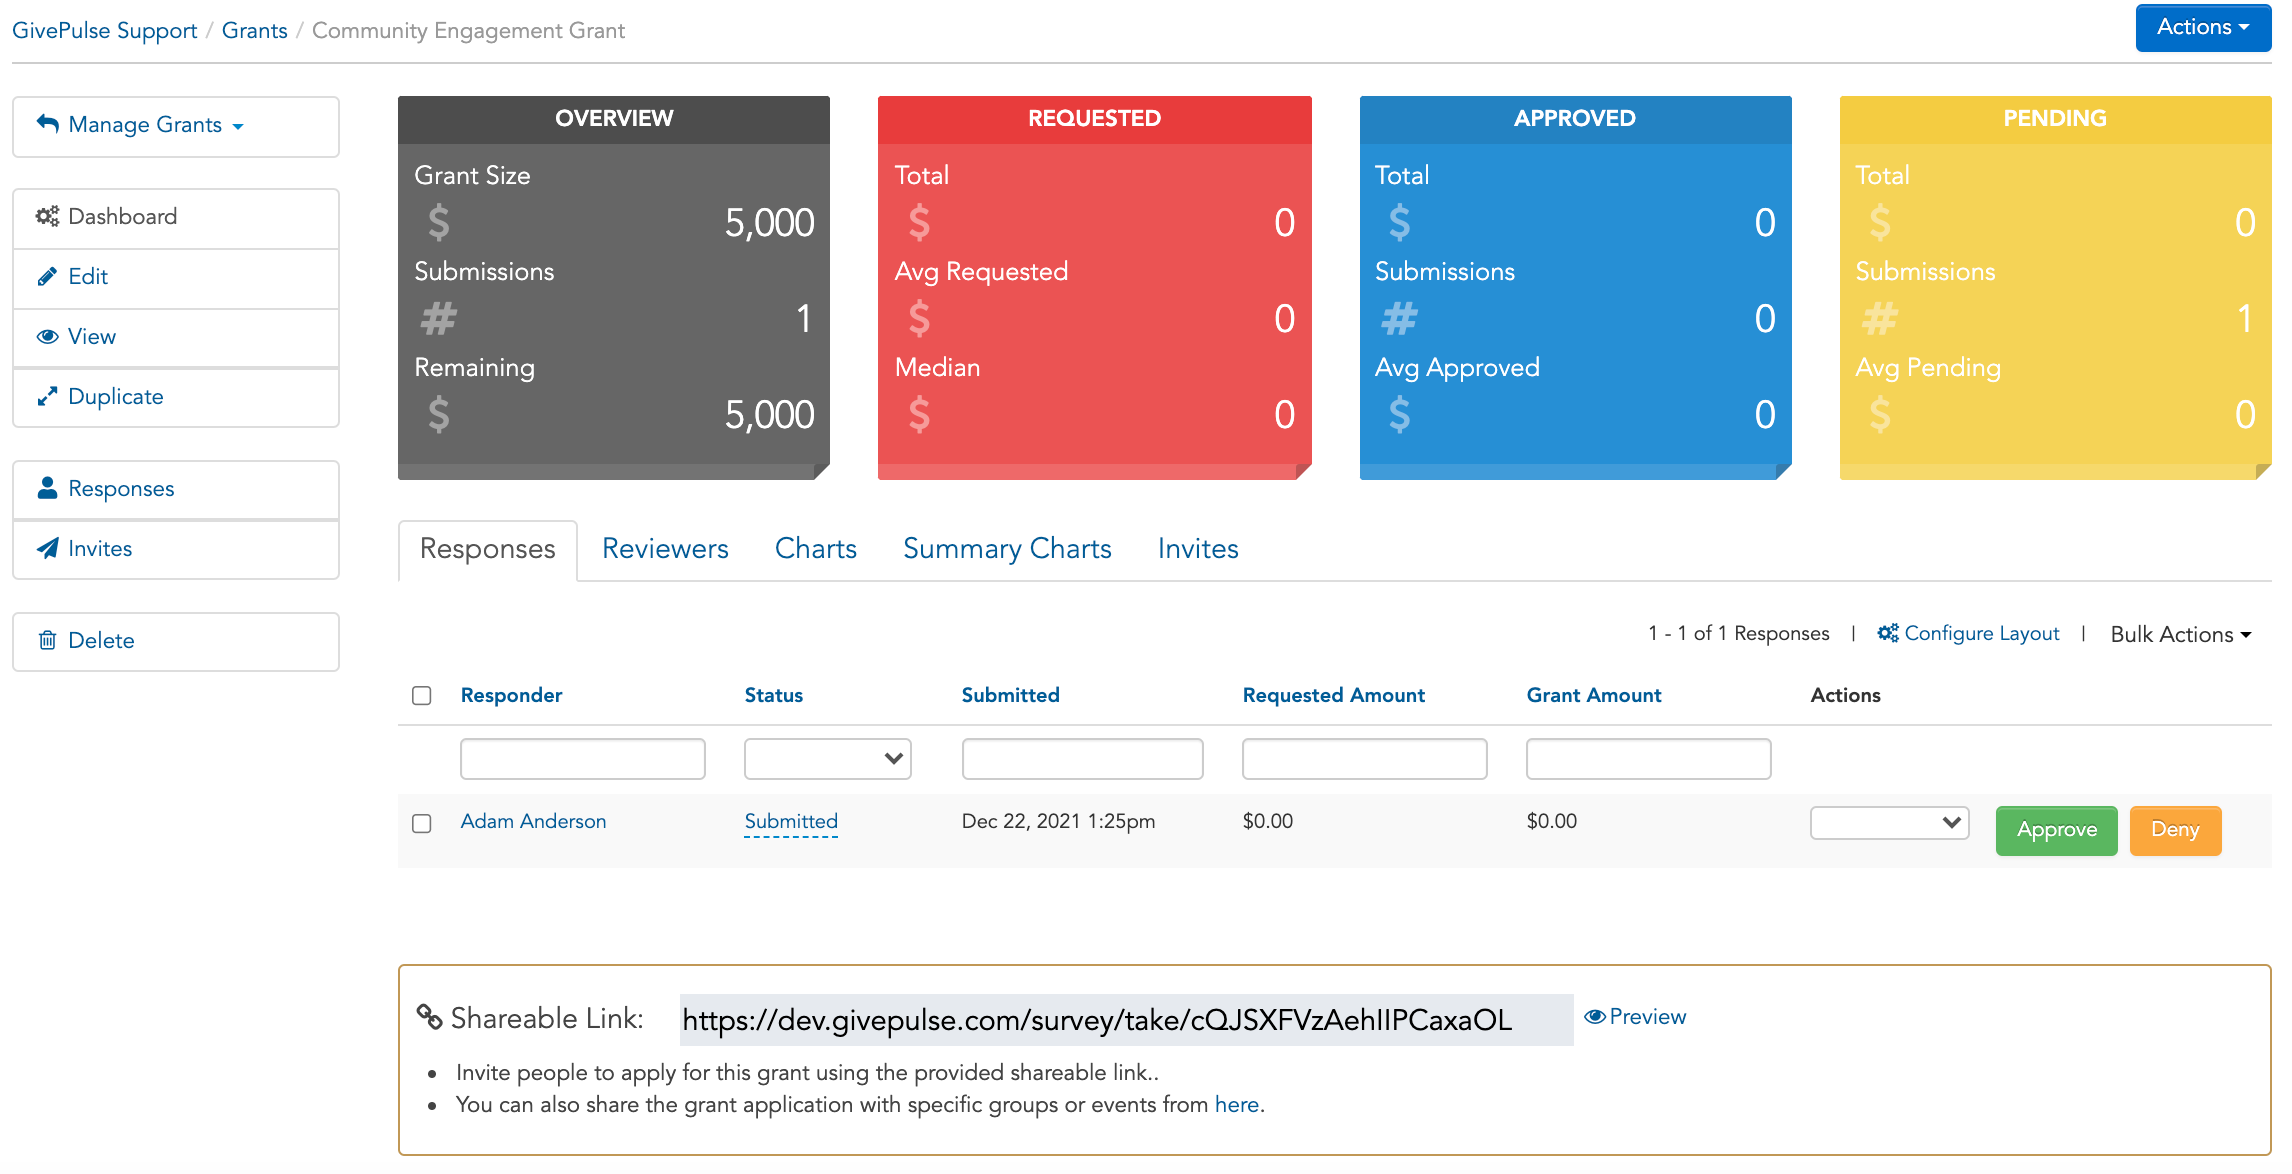
Task: Open the row actions dropdown for Adam Anderson
Action: tap(1889, 823)
